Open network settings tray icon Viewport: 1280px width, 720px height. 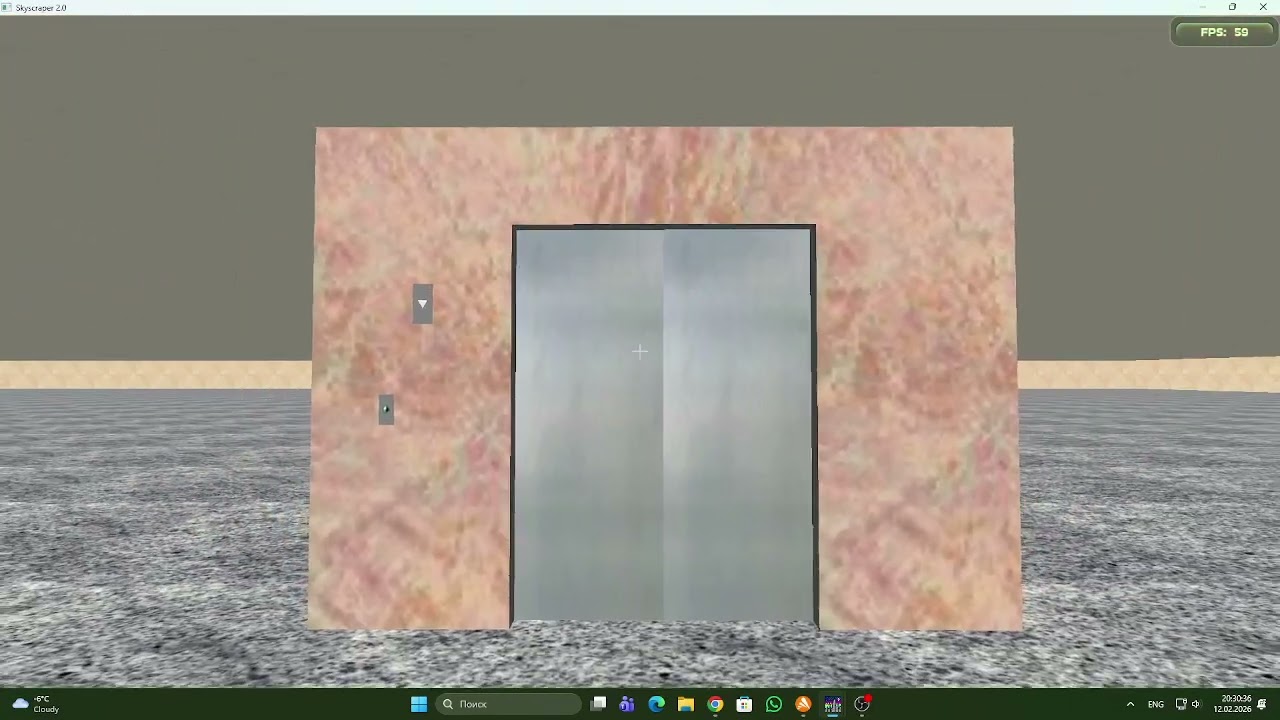tap(1181, 704)
